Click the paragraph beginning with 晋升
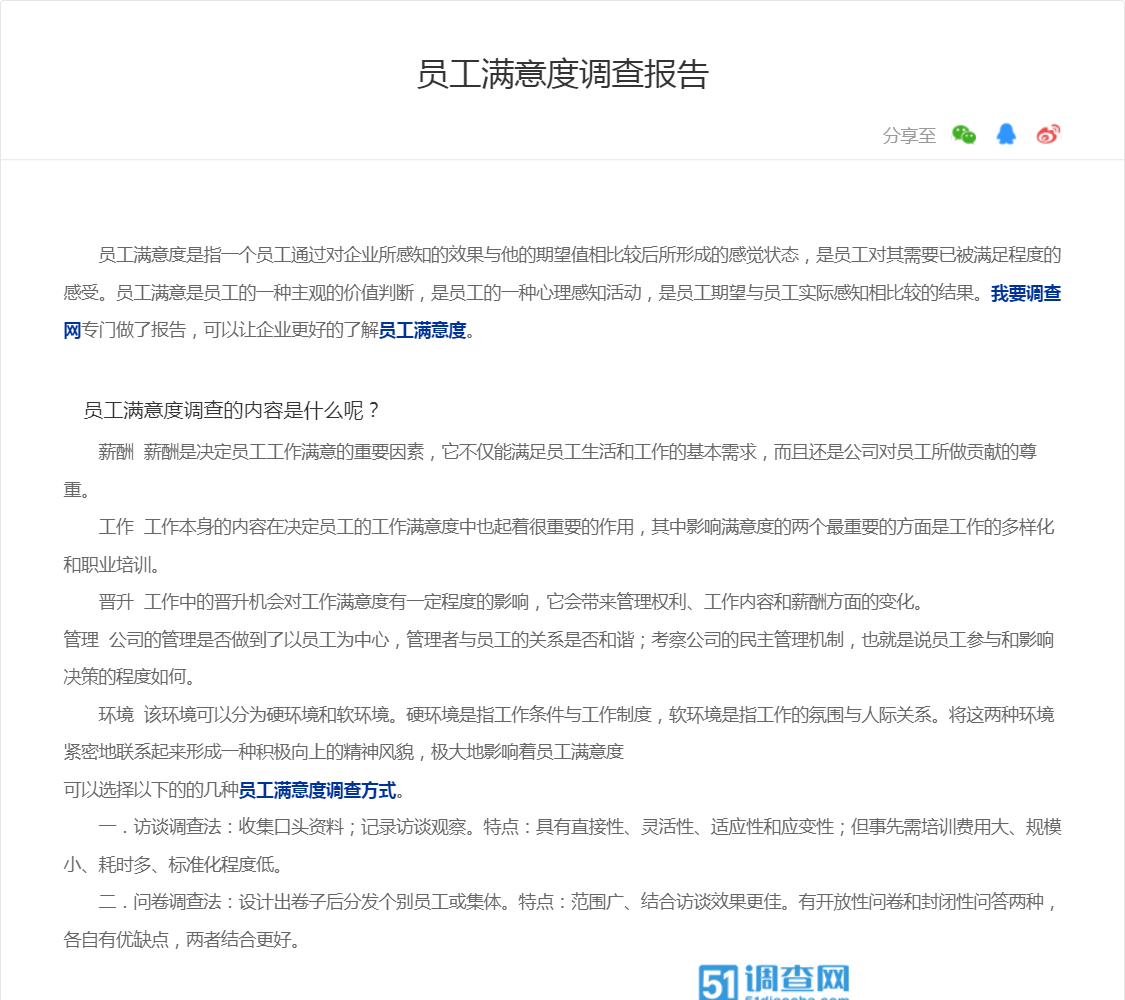This screenshot has height=1000, width=1125. point(510,602)
